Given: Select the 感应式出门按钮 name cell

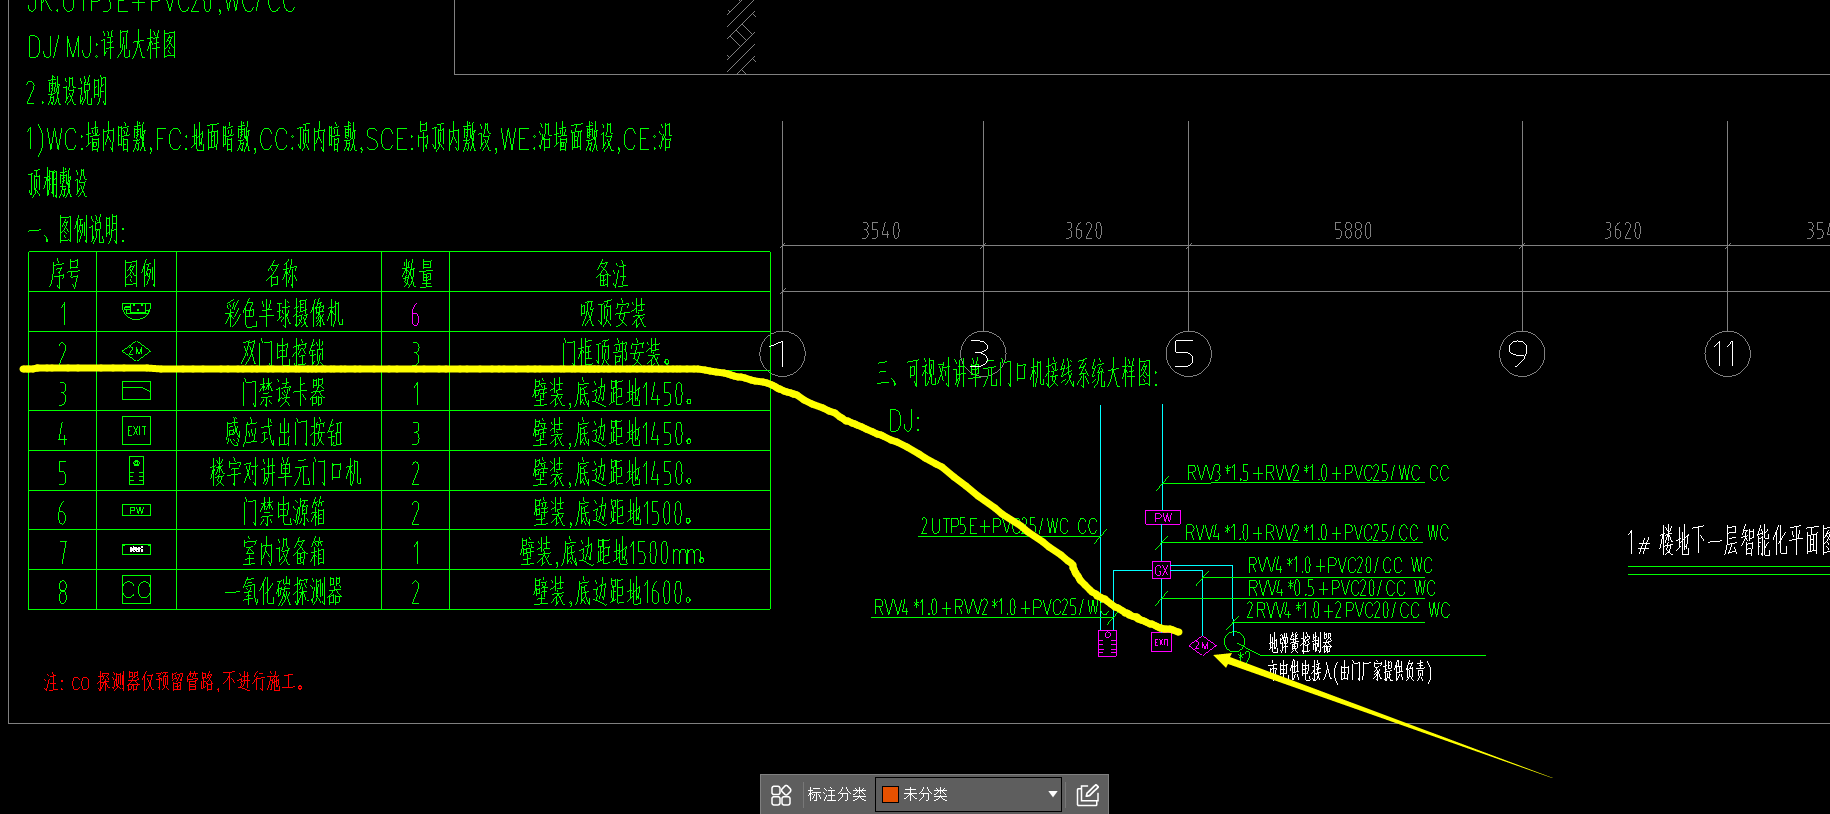Looking at the screenshot, I should coord(279,432).
